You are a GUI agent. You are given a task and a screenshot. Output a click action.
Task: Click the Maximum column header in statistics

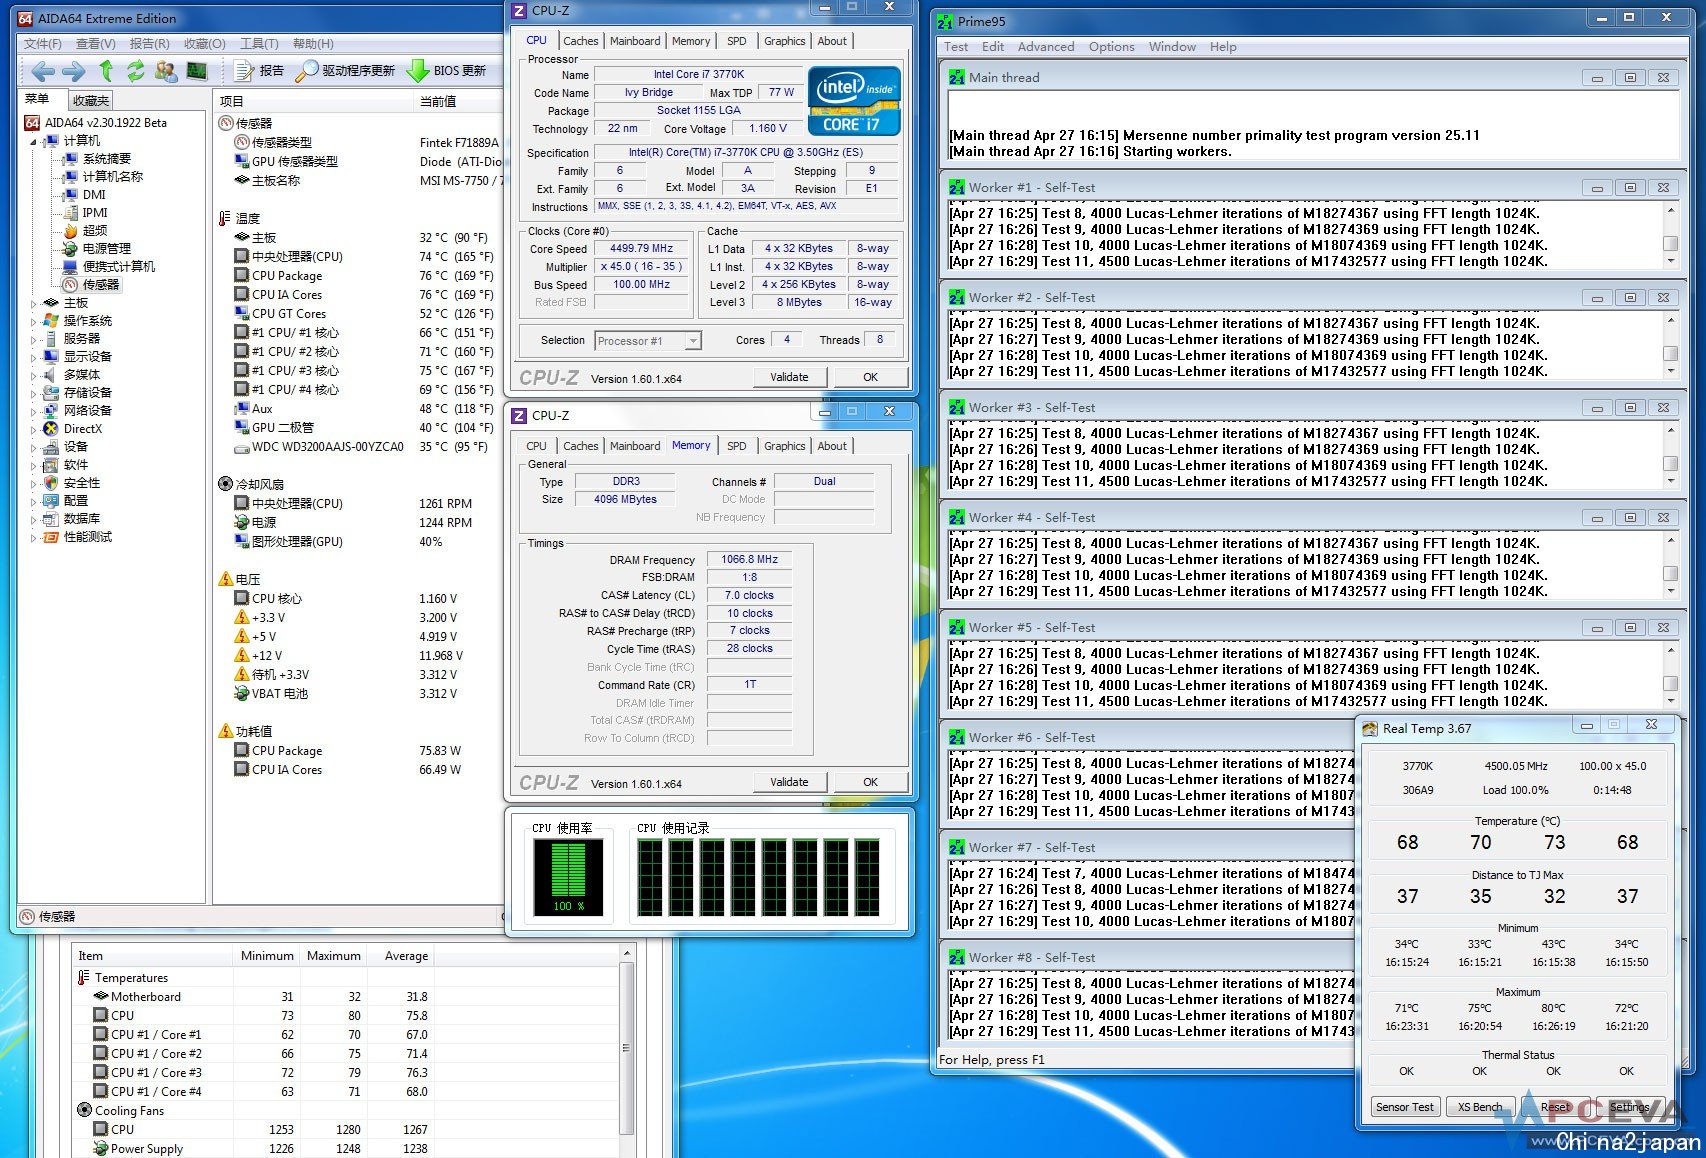[333, 956]
